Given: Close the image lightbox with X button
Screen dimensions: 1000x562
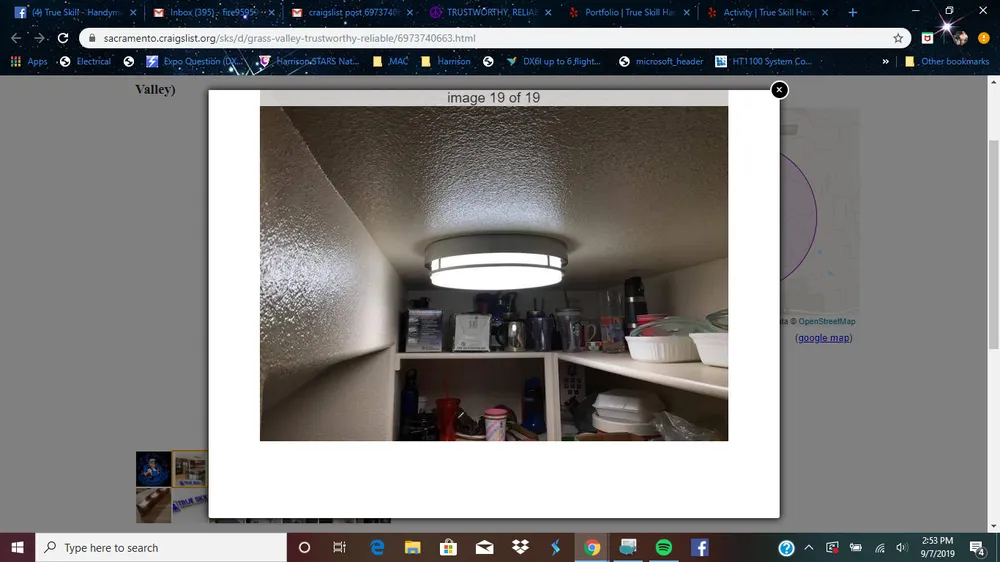Looking at the screenshot, I should click(x=779, y=90).
